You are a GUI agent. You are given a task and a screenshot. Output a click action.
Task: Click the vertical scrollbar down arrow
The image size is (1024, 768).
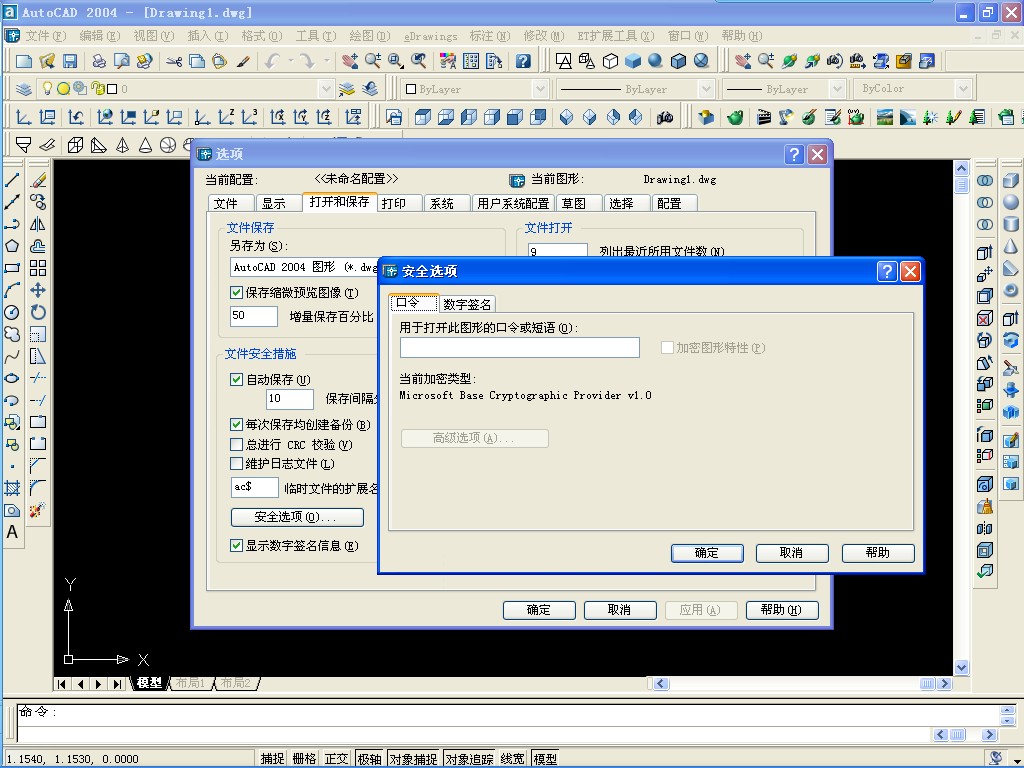961,667
